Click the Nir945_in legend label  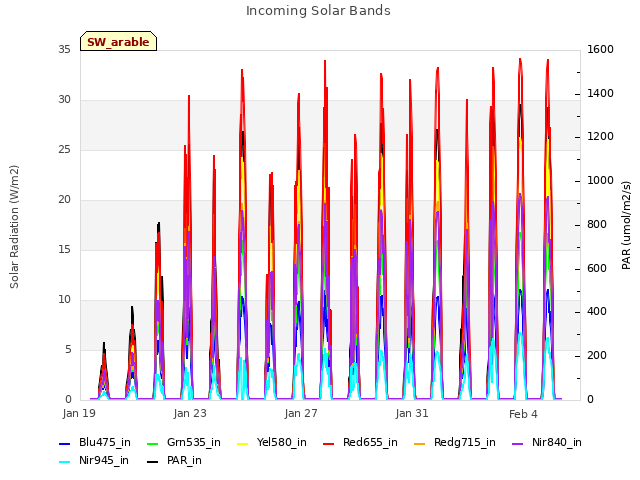tap(104, 460)
